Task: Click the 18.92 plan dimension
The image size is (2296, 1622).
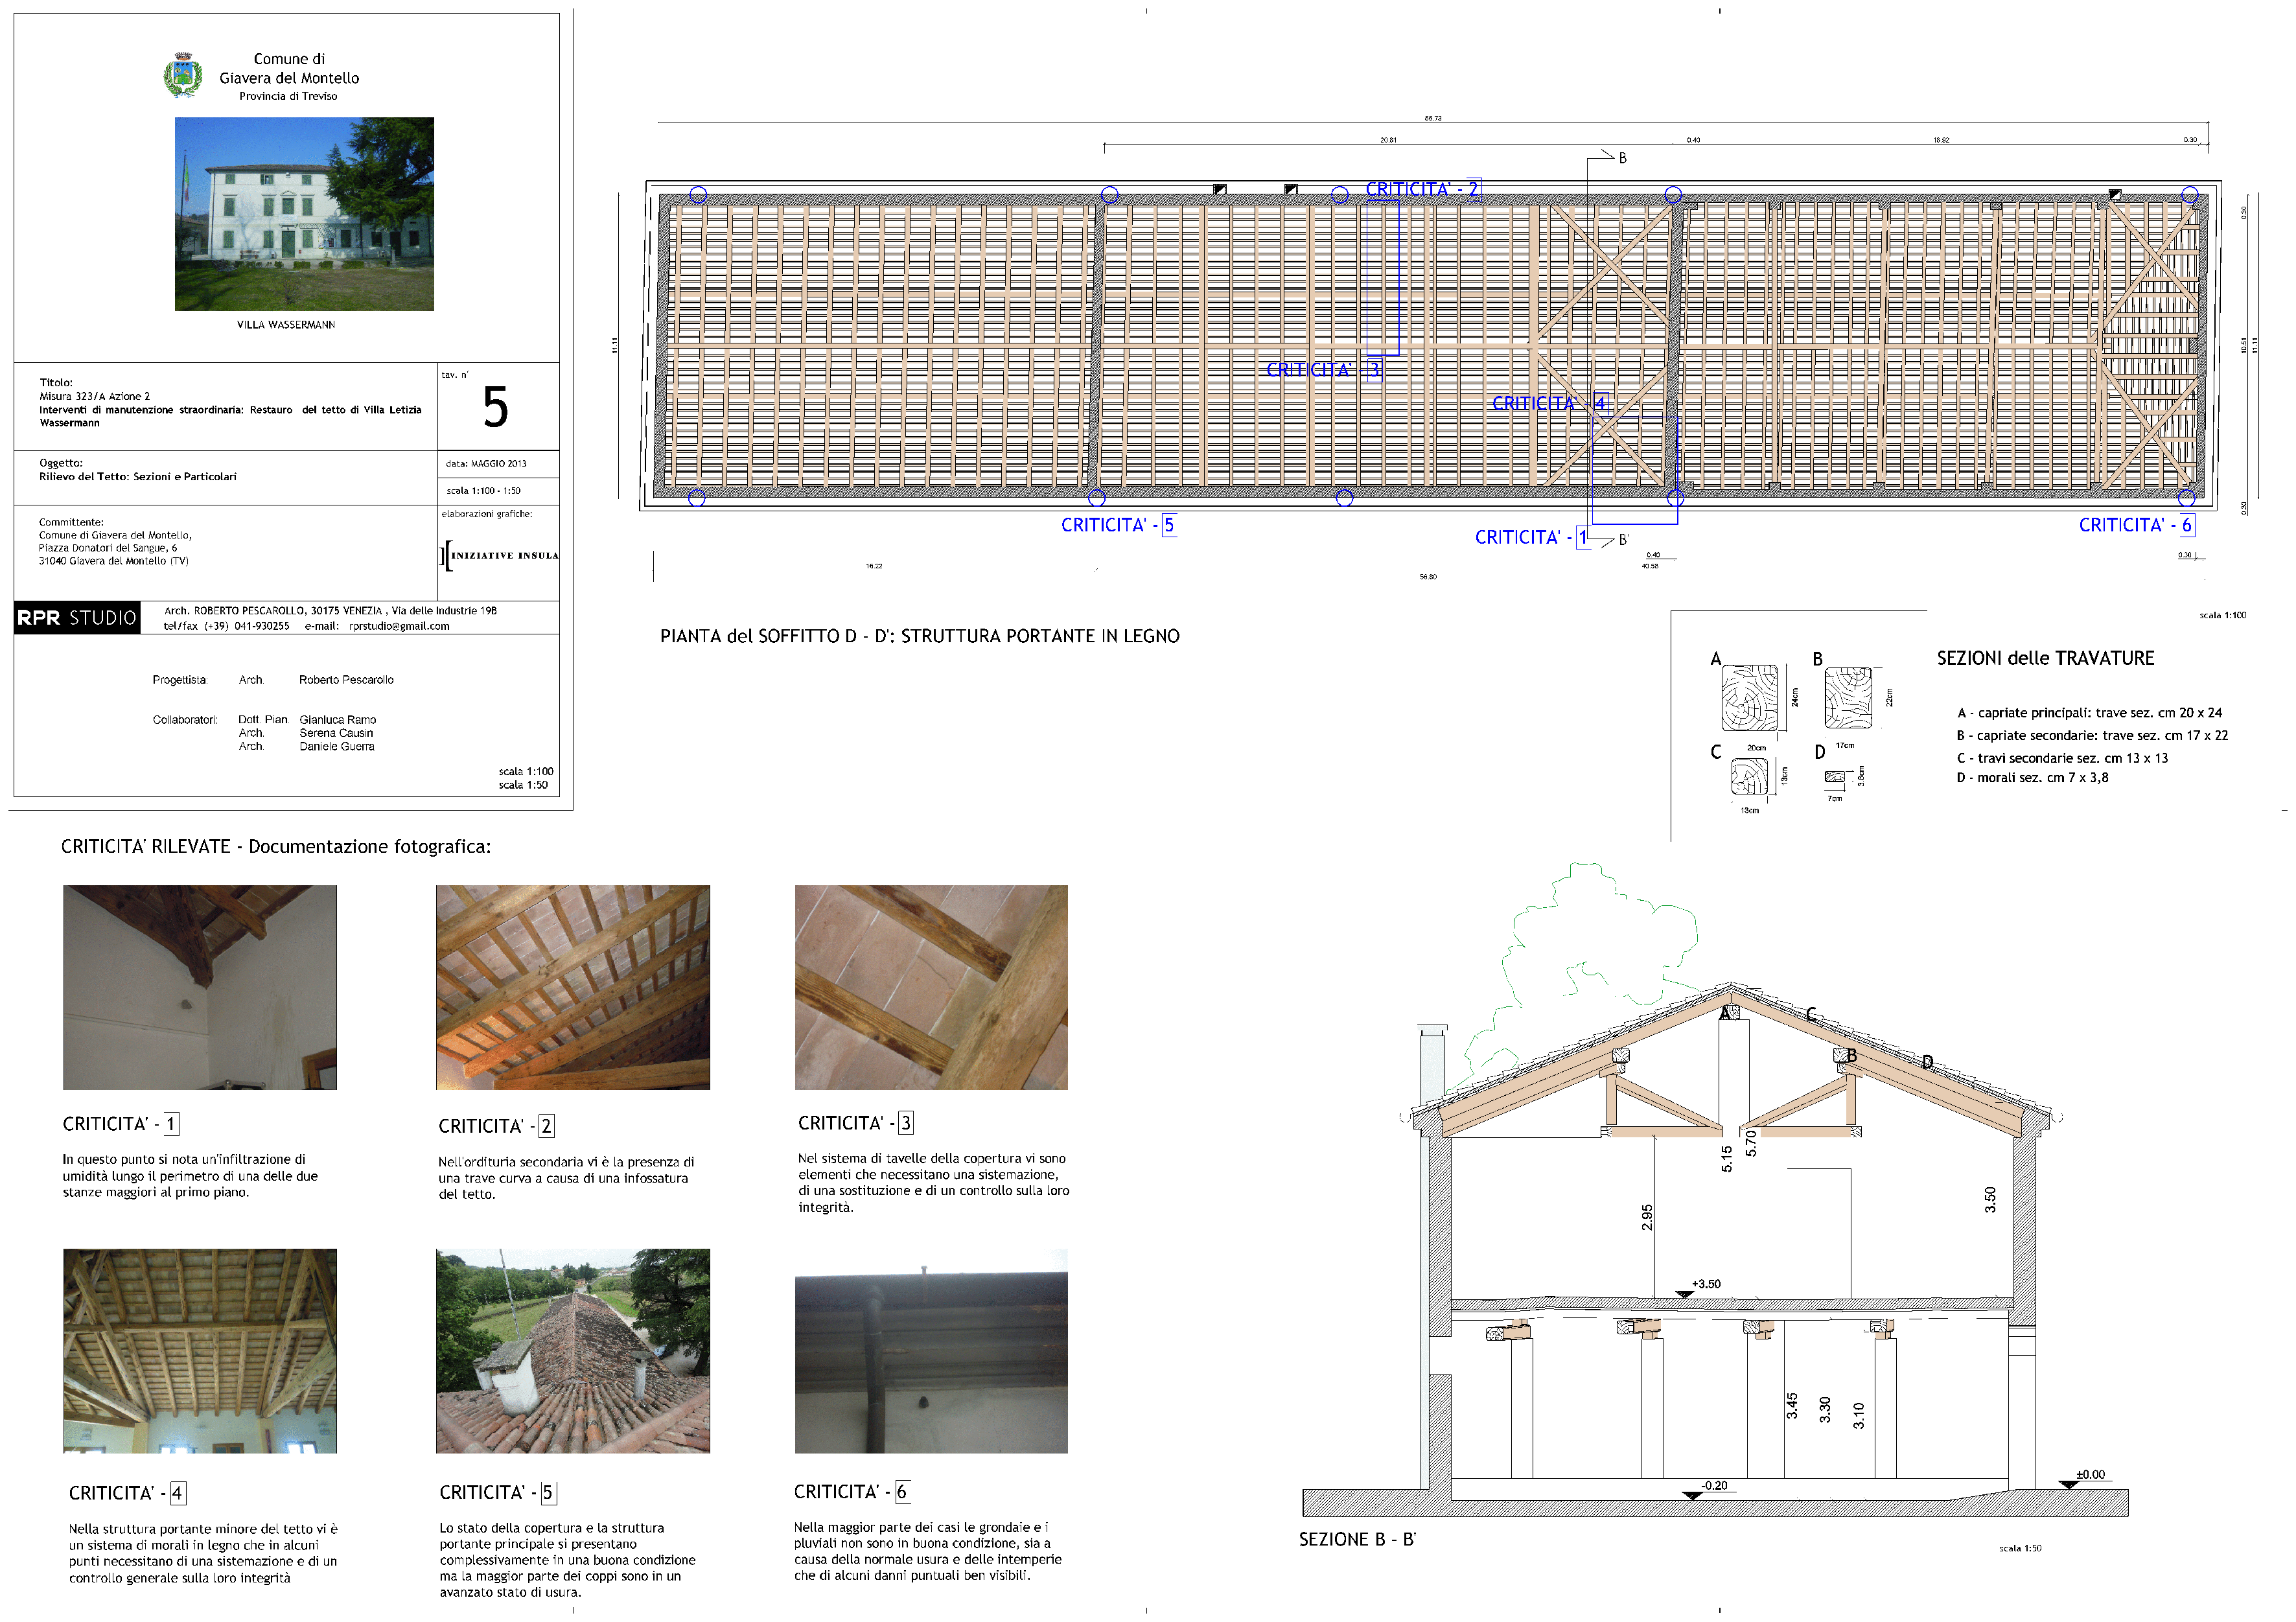Action: coord(1941,140)
